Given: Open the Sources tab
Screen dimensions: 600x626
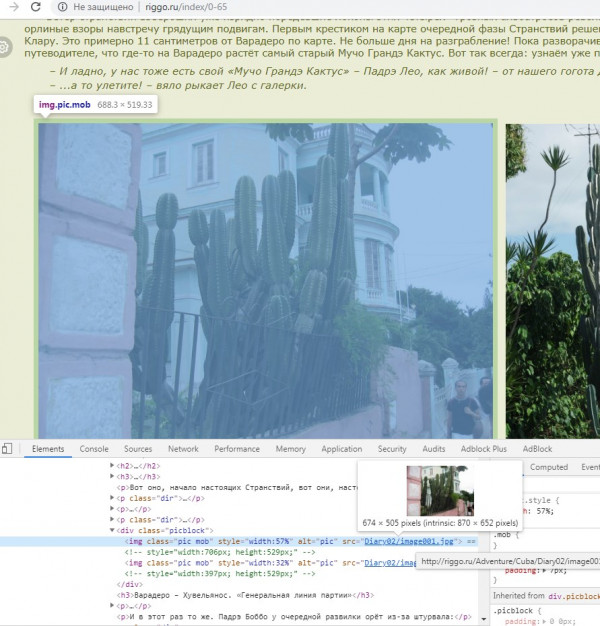Looking at the screenshot, I should pyautogui.click(x=138, y=449).
